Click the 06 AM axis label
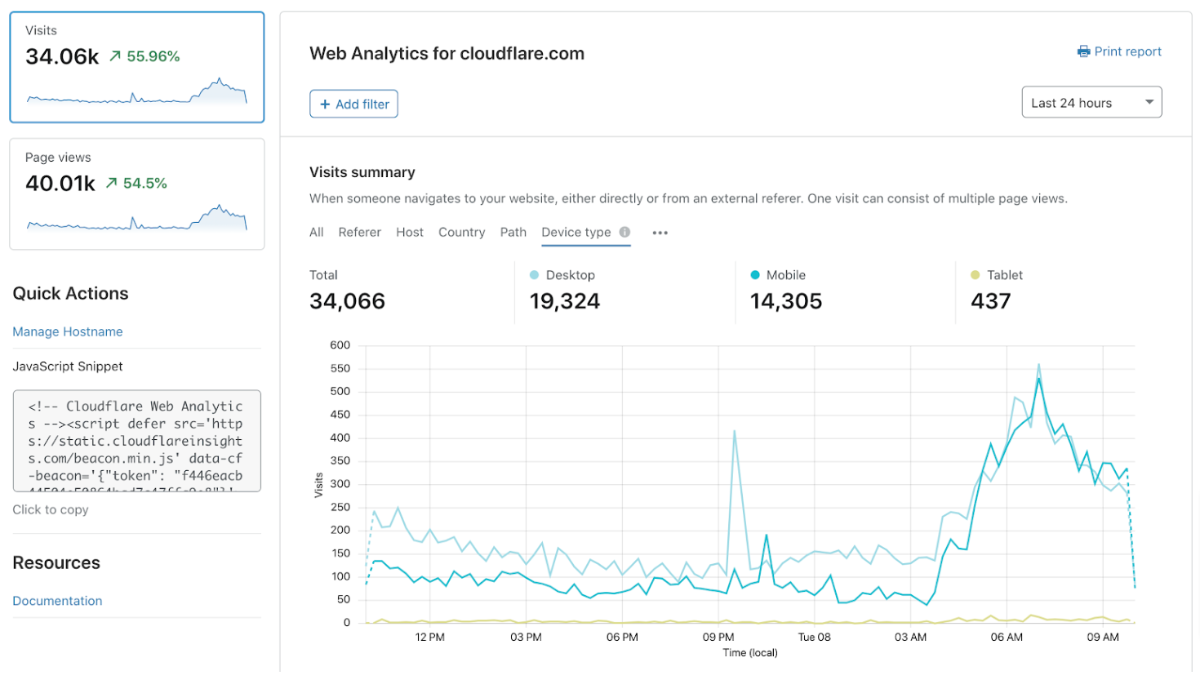 pos(1007,637)
